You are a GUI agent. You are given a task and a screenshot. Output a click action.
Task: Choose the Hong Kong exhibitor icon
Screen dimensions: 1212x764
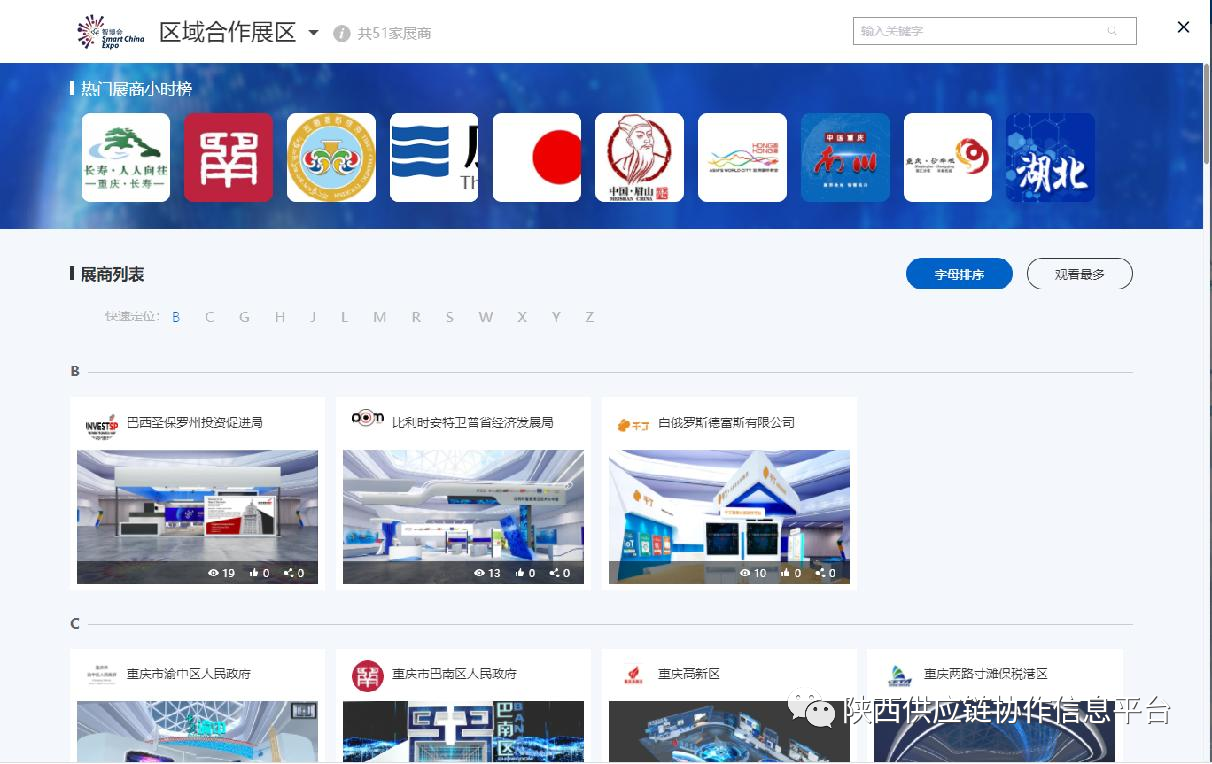(742, 157)
